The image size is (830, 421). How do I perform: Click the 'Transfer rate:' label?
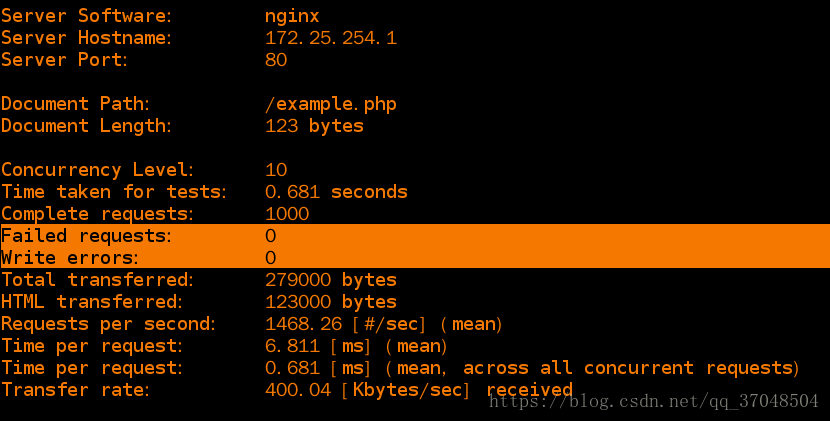click(x=75, y=390)
